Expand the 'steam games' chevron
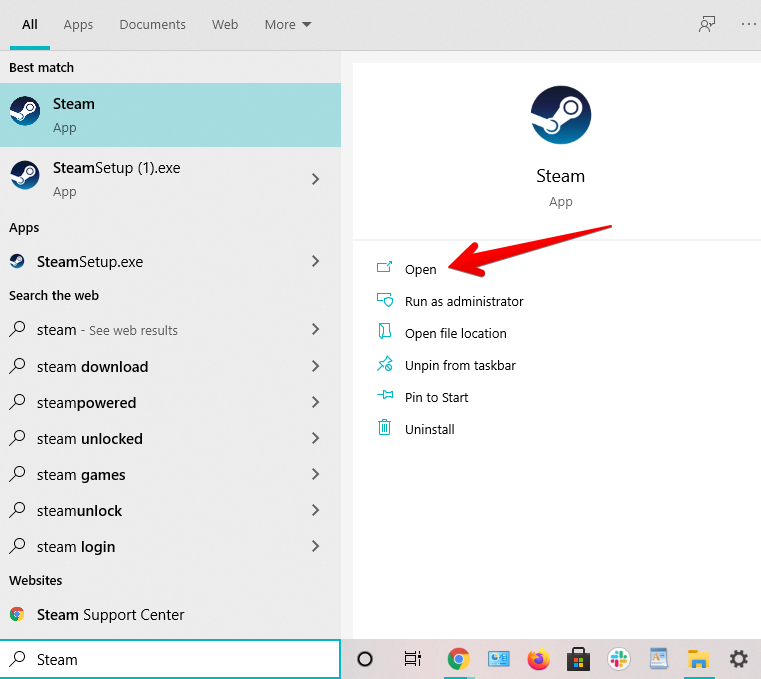Image resolution: width=761 pixels, height=679 pixels. coord(315,474)
